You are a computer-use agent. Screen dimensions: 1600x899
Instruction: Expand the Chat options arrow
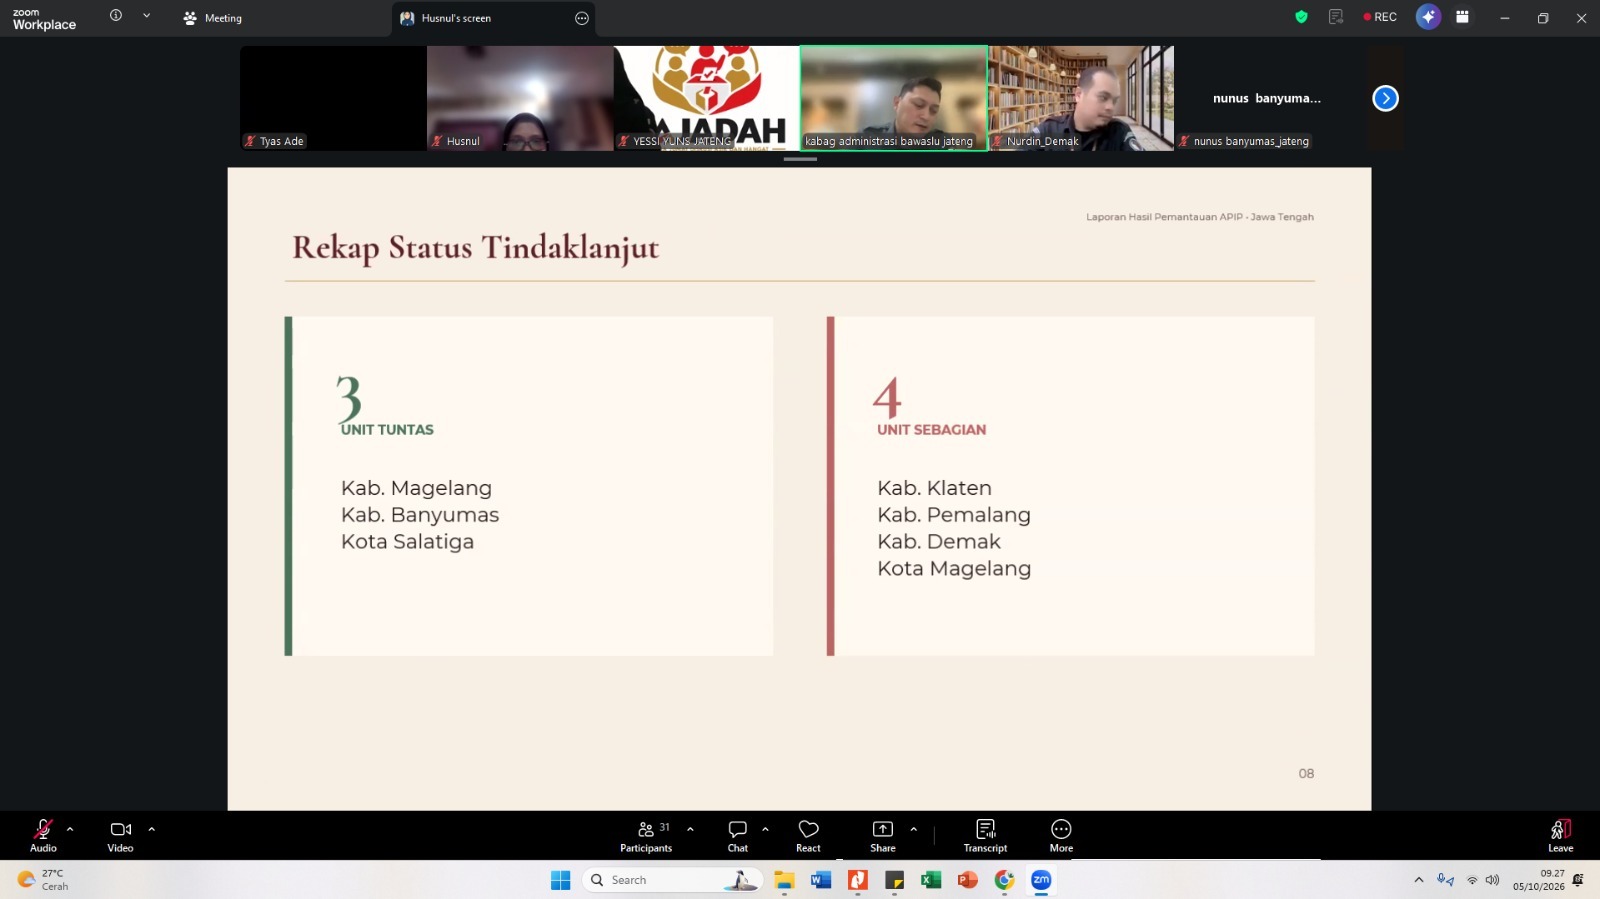[x=765, y=829]
